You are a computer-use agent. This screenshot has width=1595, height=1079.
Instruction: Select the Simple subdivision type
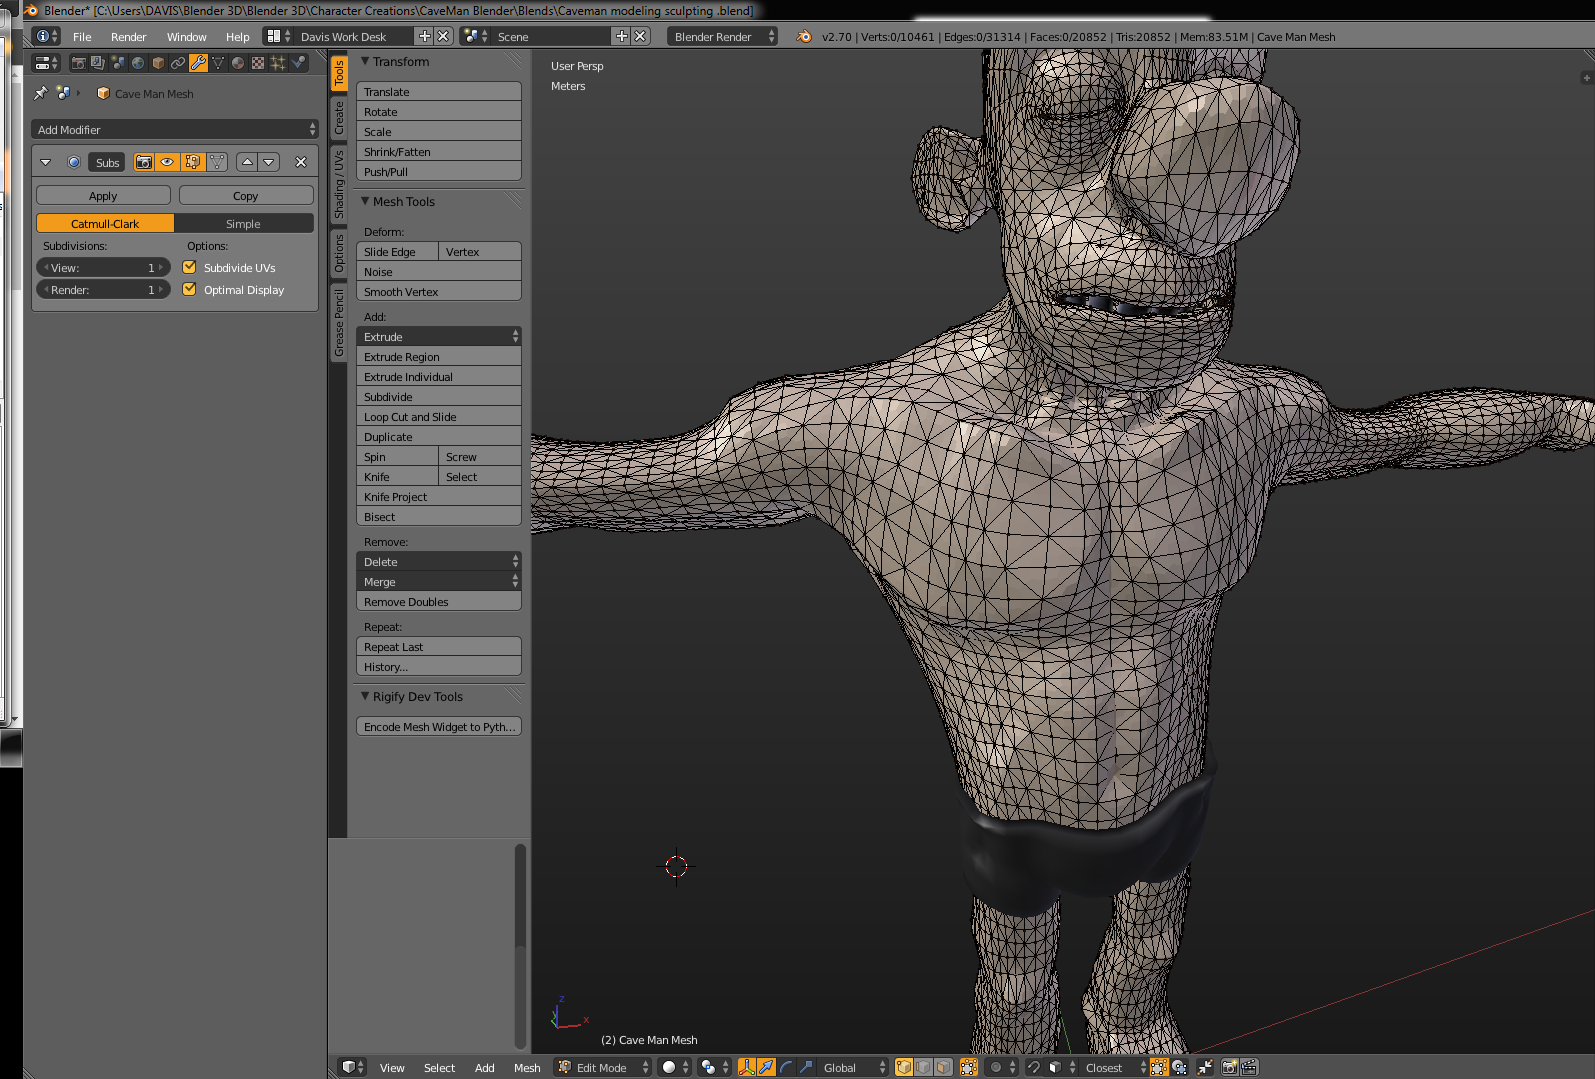tap(244, 223)
